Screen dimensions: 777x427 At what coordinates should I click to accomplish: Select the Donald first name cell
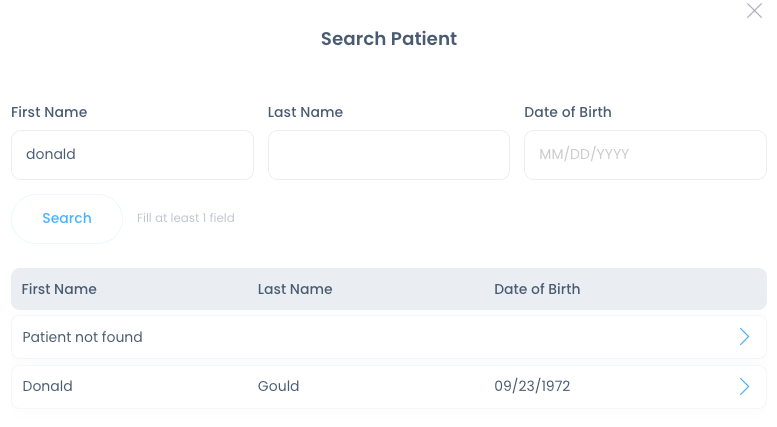click(48, 386)
